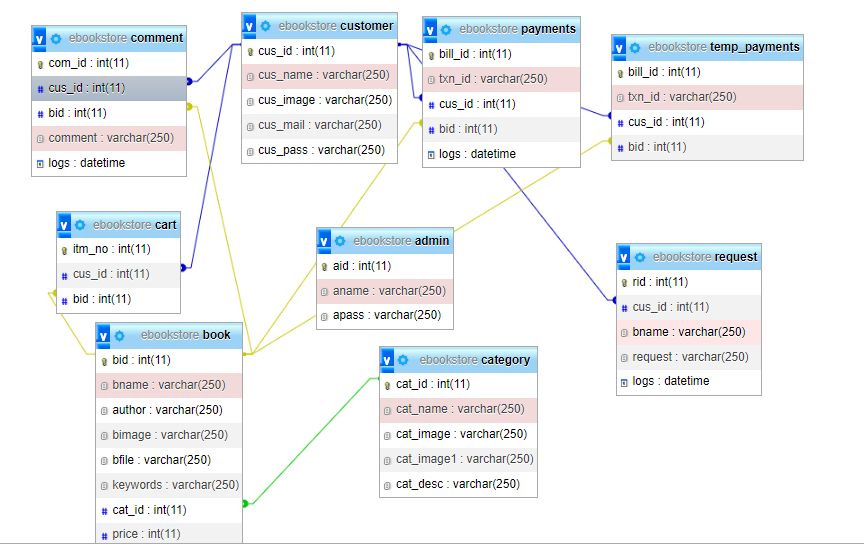Image resolution: width=864 pixels, height=544 pixels.
Task: Collapse the temp_payments table with its v toggle
Action: pos(619,47)
